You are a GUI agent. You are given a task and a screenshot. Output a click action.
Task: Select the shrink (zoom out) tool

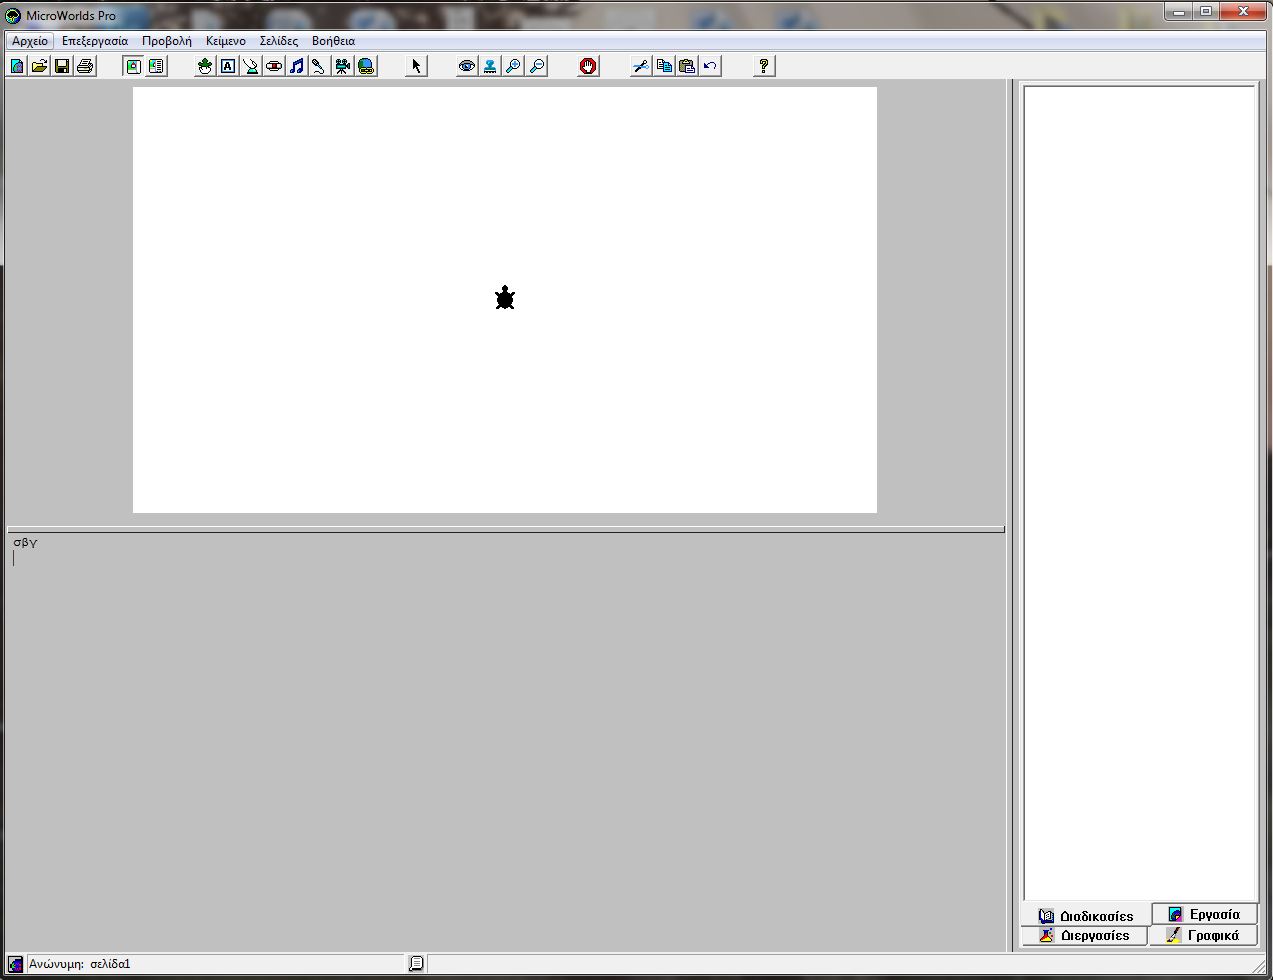point(537,66)
